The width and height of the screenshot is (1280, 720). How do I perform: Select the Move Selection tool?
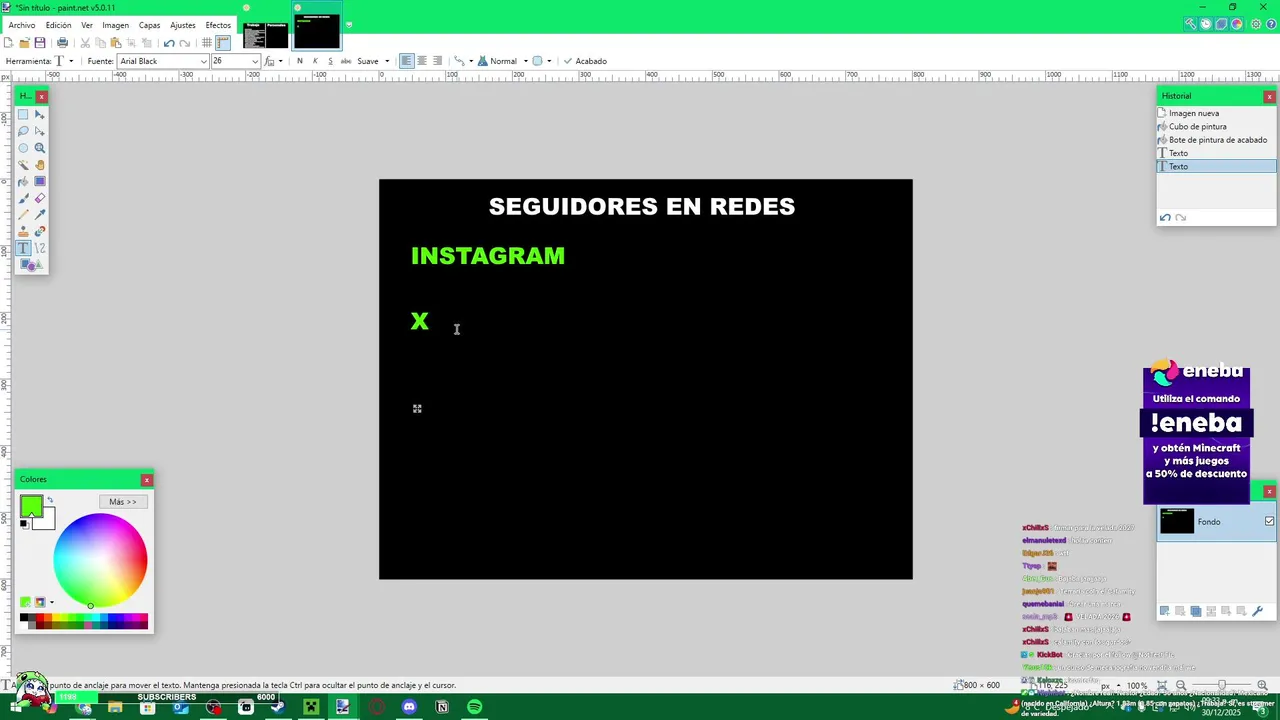40,131
